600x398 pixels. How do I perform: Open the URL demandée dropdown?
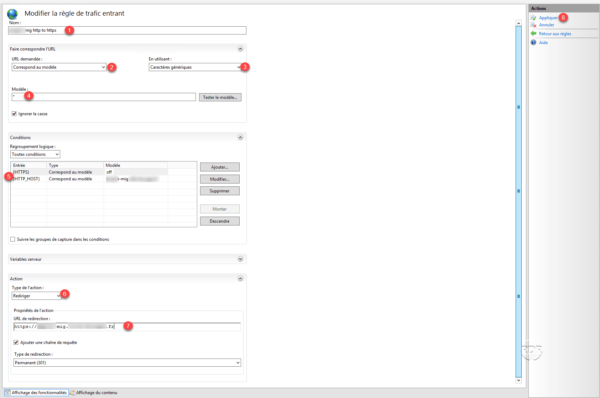click(59, 67)
